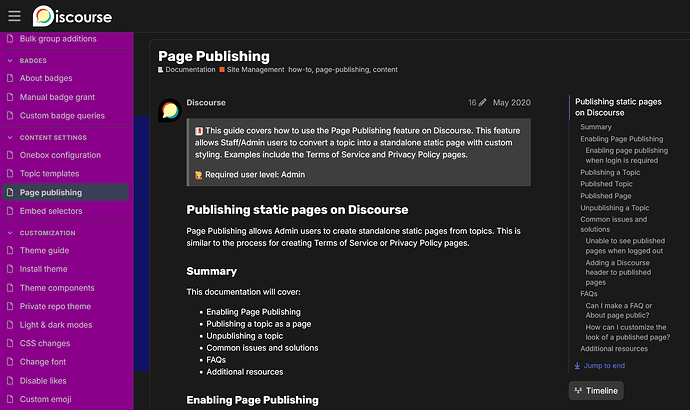The width and height of the screenshot is (690, 410).
Task: Click the page icon beside Install theme
Action: tap(10, 269)
